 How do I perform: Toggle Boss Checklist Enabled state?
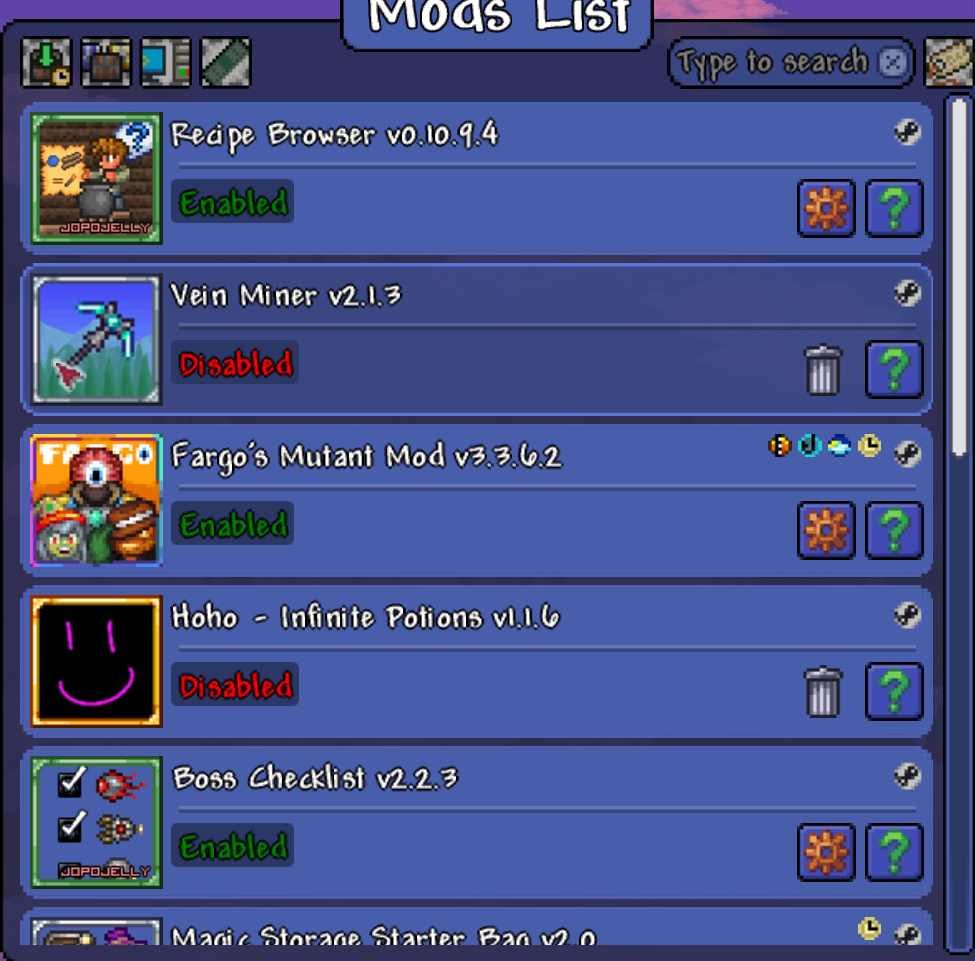coord(233,846)
